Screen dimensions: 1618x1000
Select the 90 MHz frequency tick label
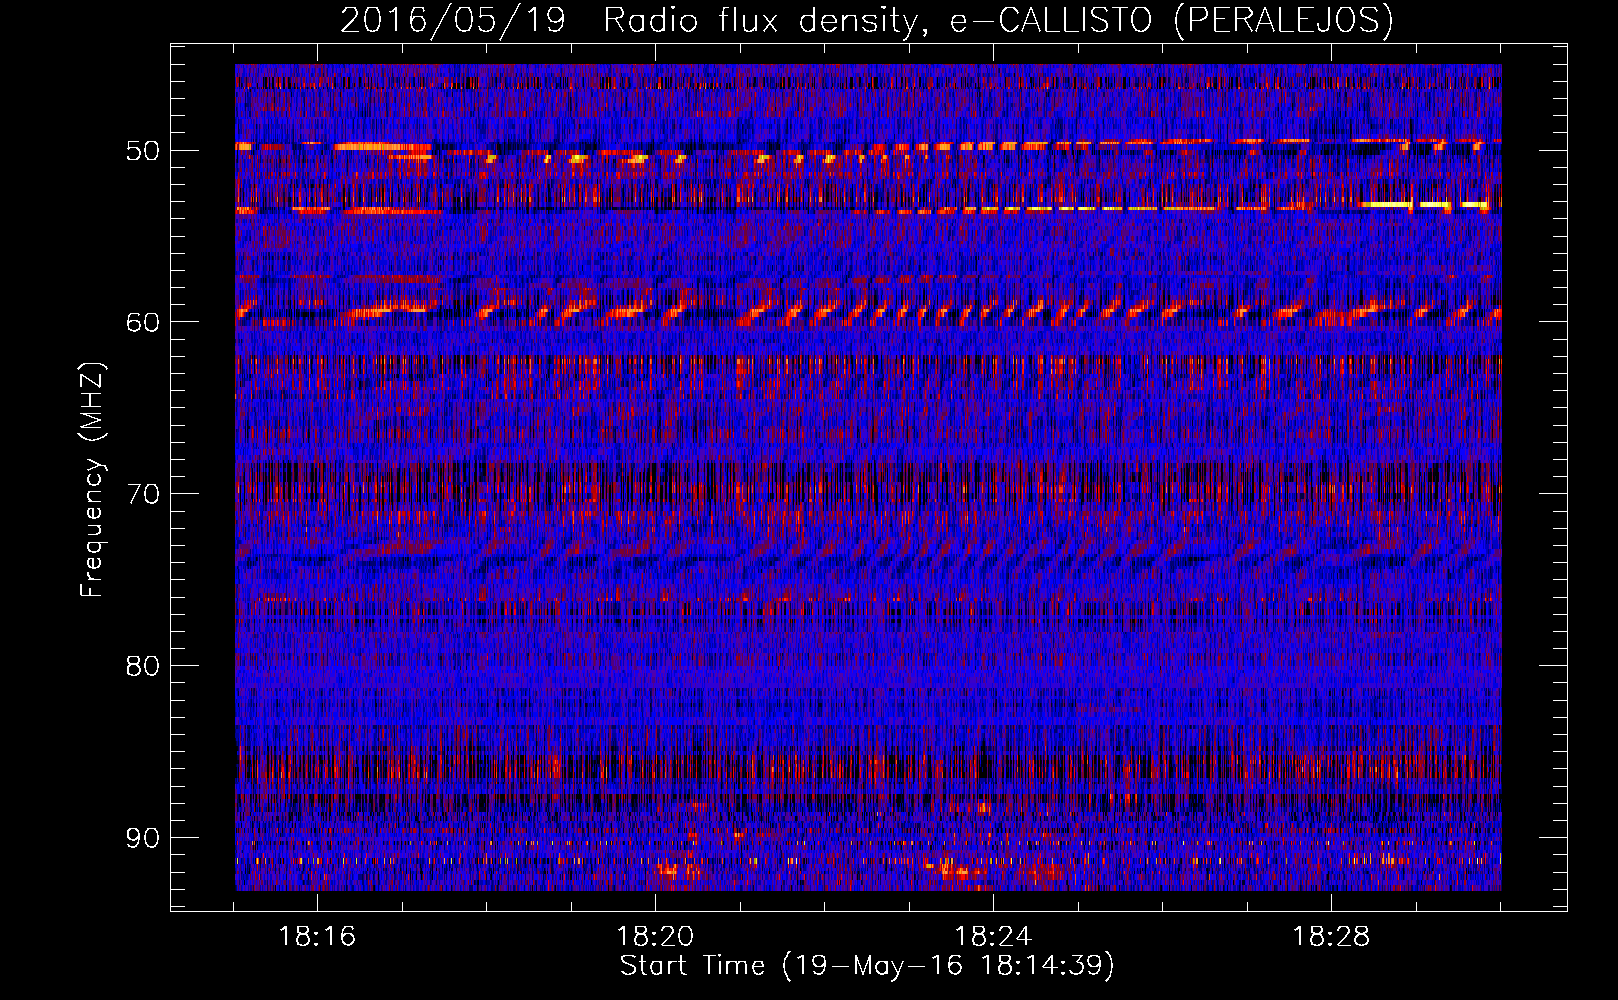point(142,838)
